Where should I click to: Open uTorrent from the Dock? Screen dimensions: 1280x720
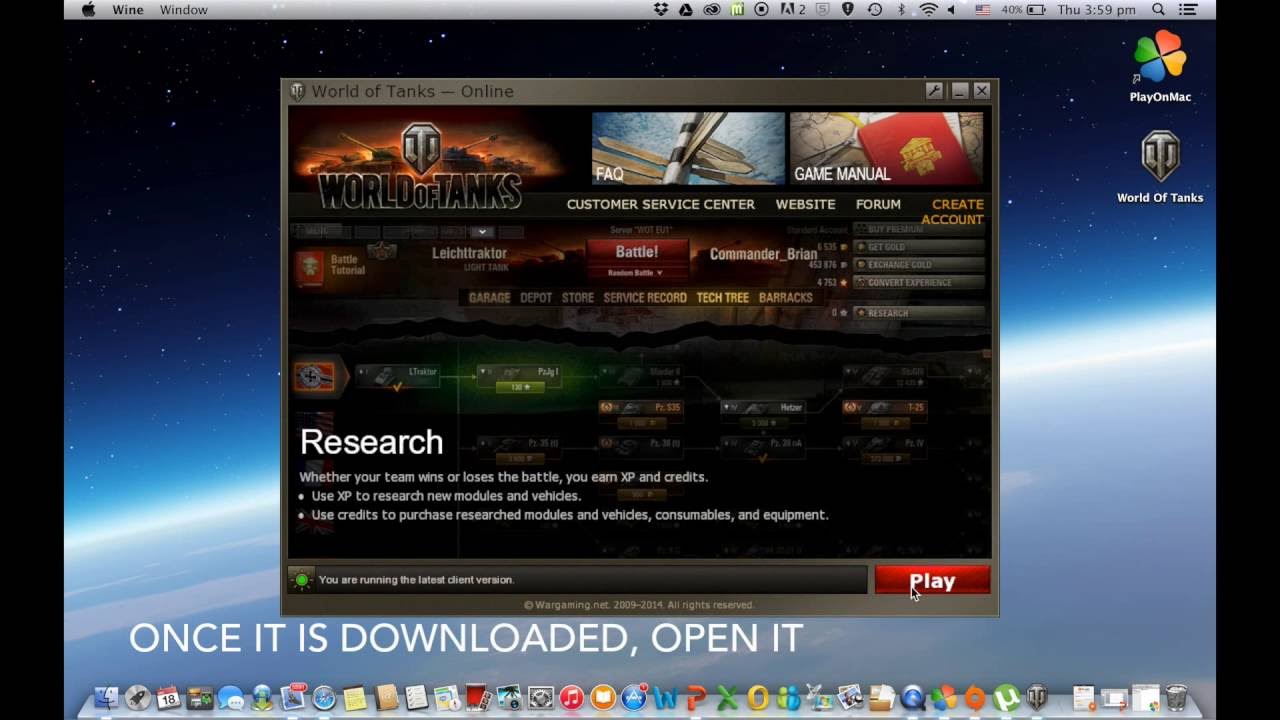[1006, 698]
